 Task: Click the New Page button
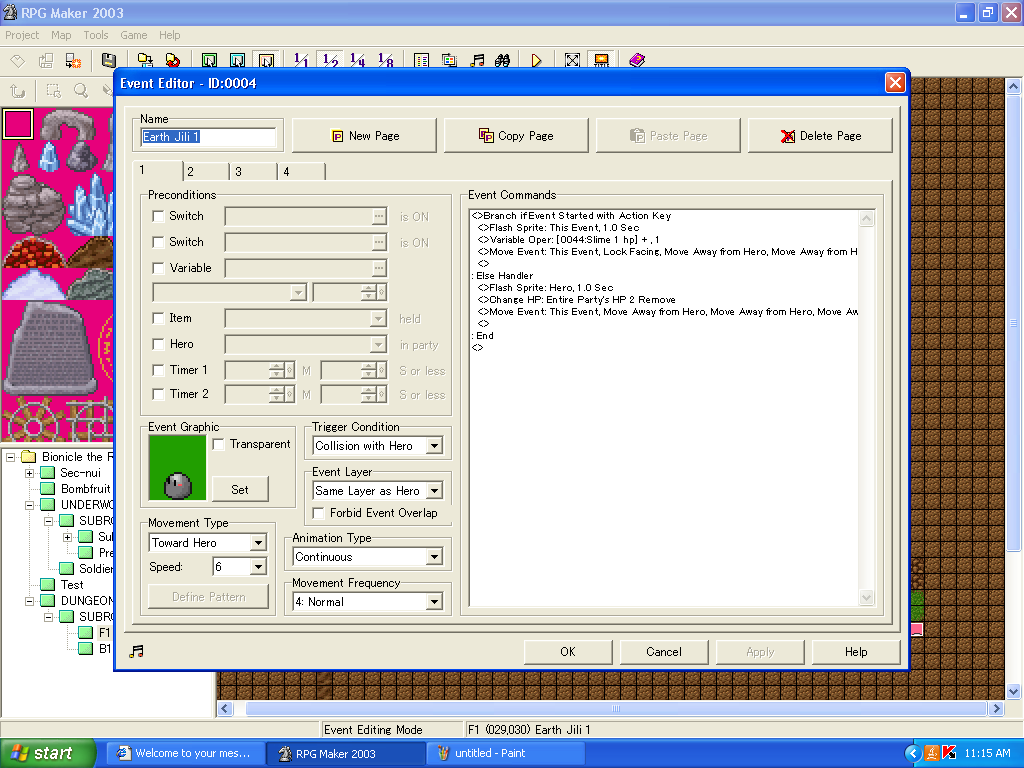[x=364, y=136]
